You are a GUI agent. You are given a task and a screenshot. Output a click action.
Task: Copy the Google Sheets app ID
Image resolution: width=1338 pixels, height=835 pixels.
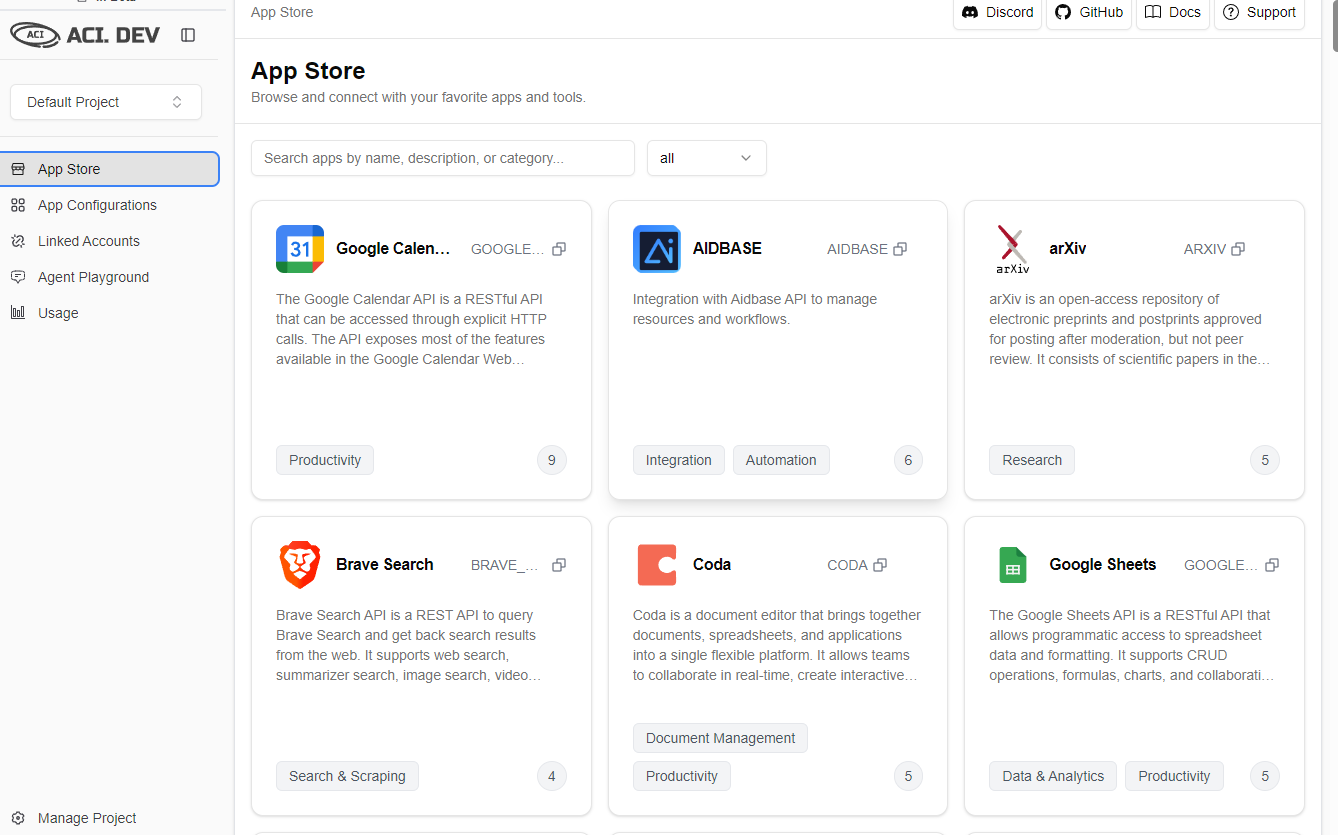point(1272,565)
